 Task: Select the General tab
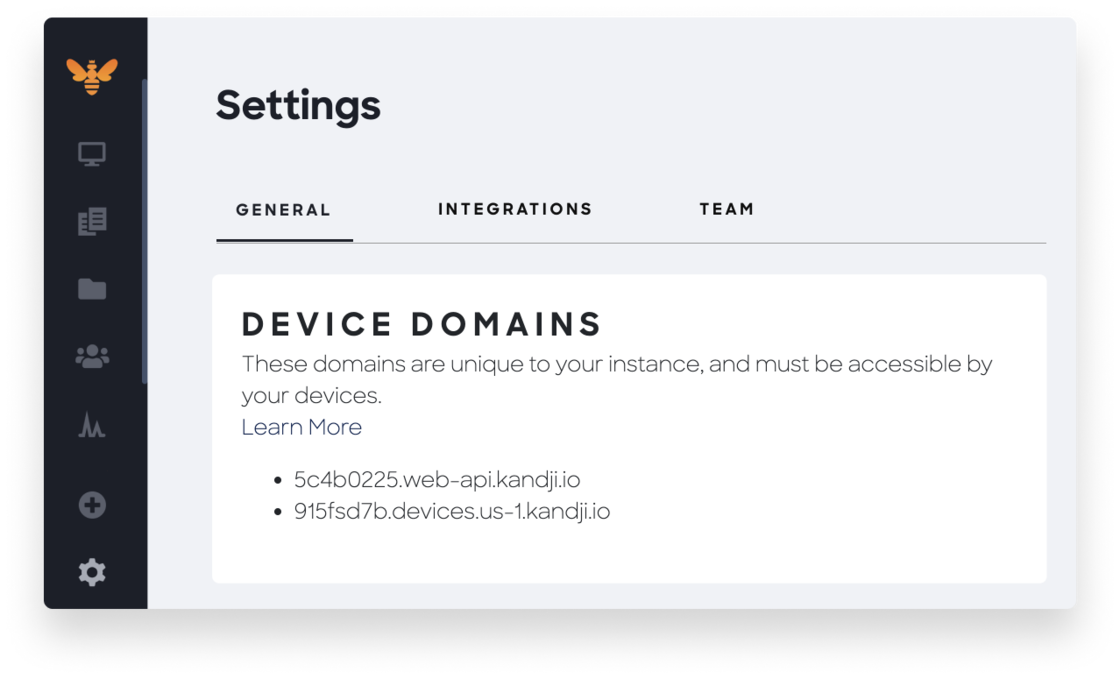[x=284, y=209]
